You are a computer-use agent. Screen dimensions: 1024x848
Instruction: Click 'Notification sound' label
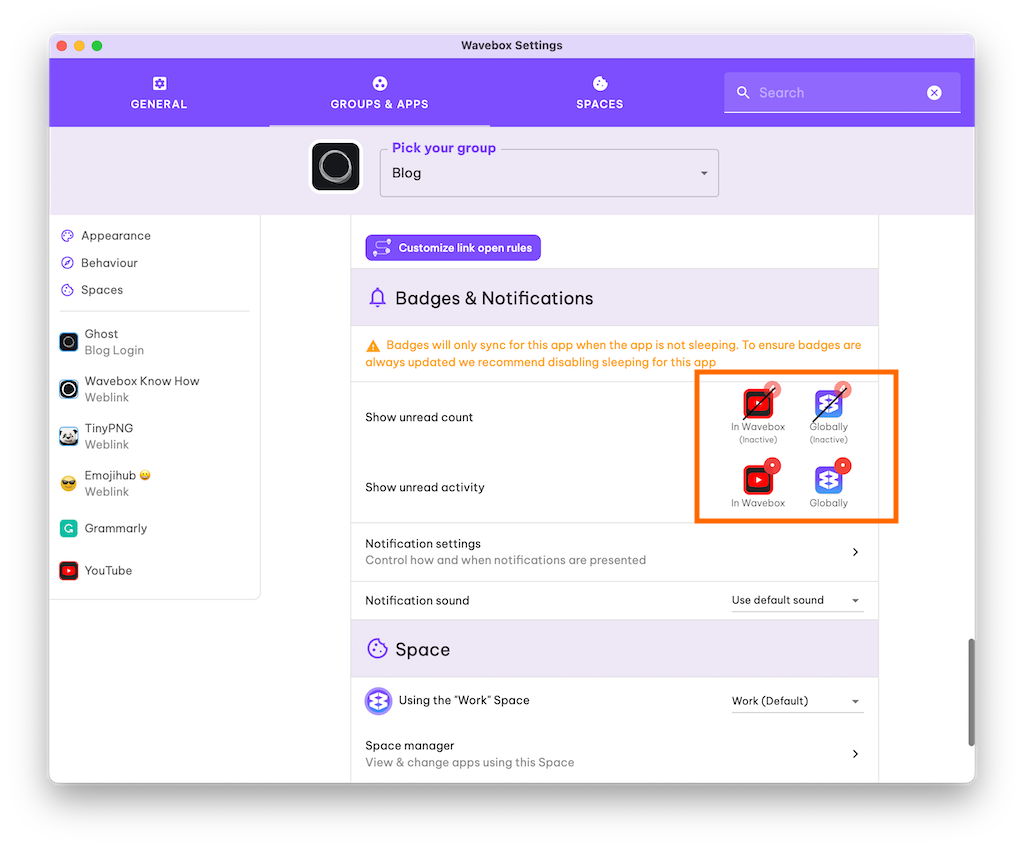[x=417, y=600]
